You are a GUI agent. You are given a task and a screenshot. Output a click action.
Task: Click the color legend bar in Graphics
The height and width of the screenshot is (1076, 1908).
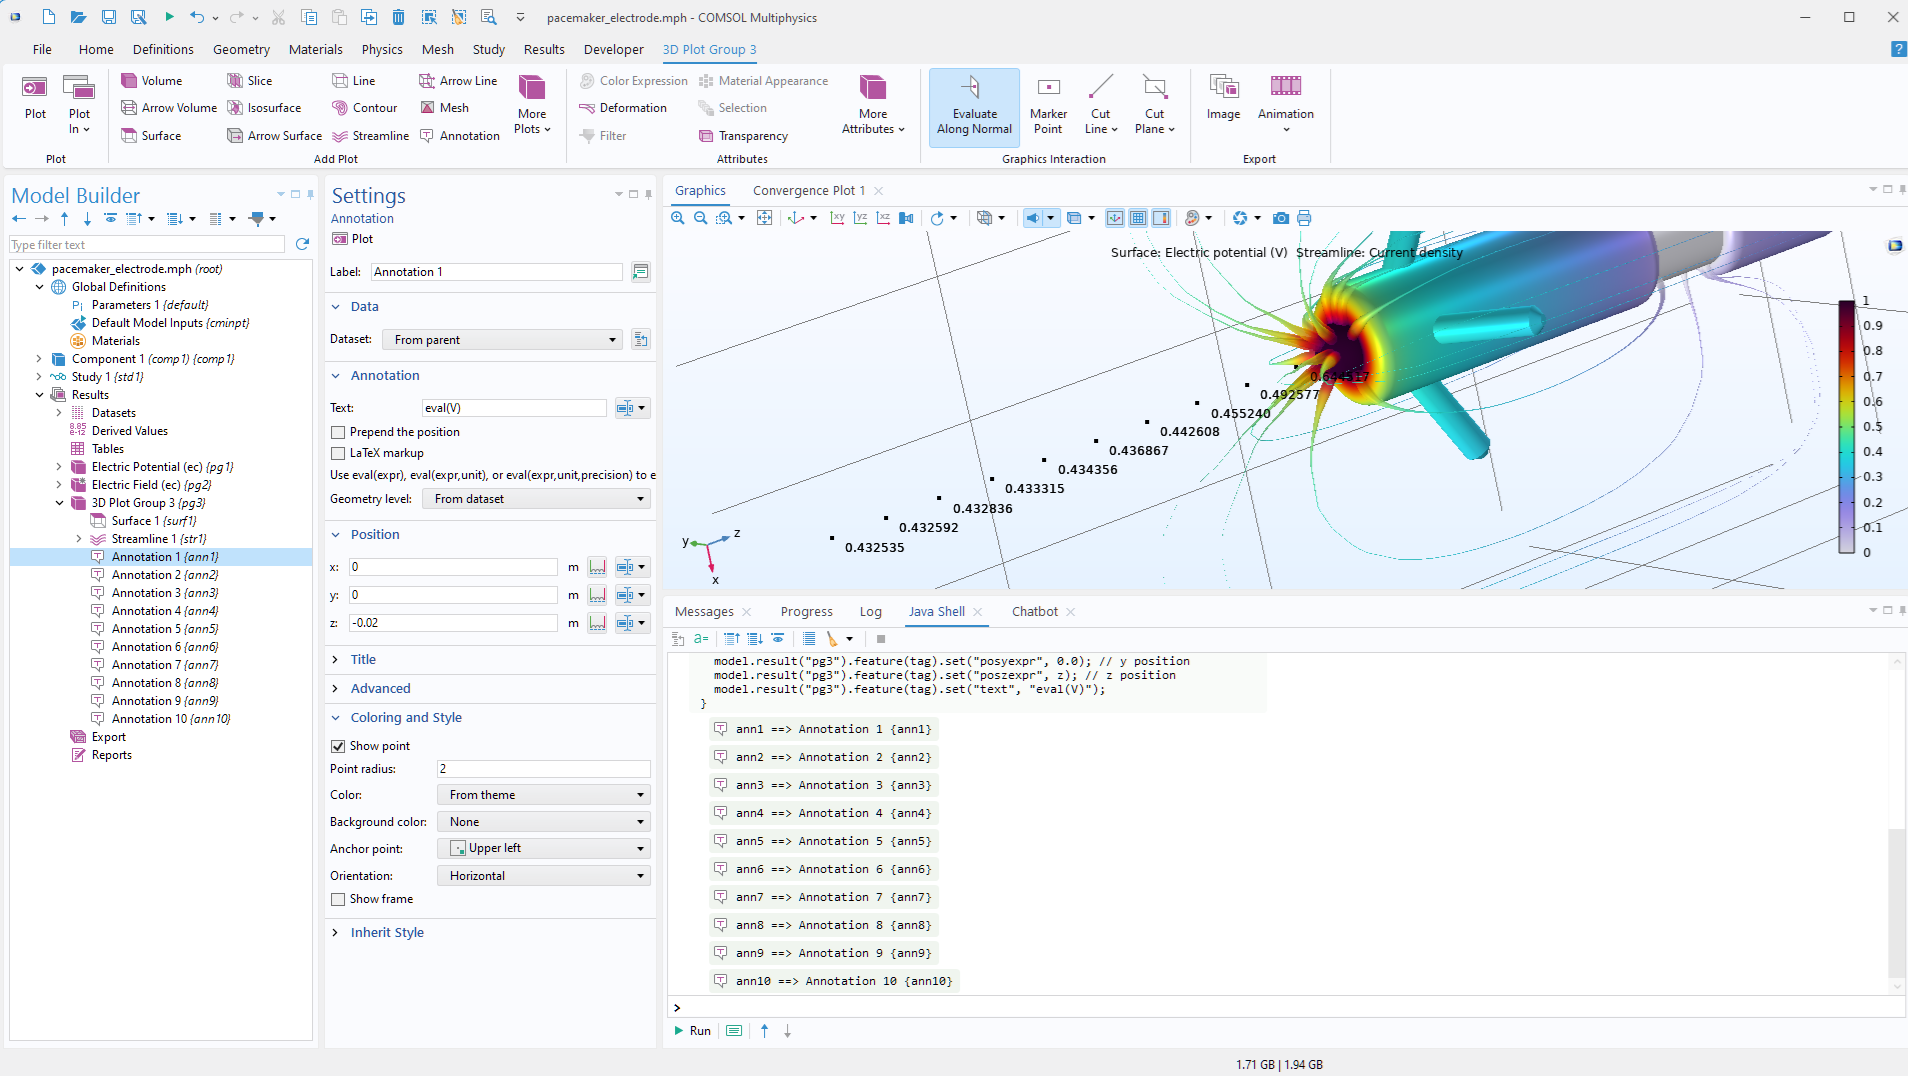coord(1846,427)
